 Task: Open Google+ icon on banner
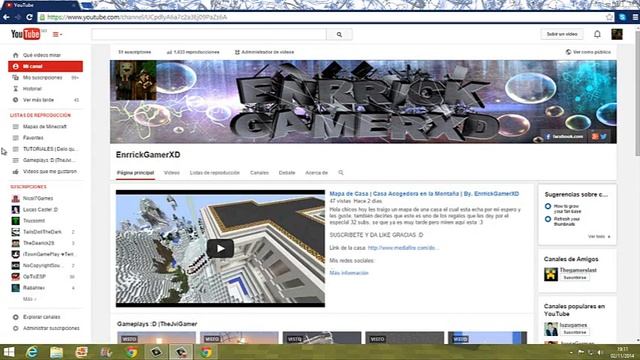click(595, 137)
